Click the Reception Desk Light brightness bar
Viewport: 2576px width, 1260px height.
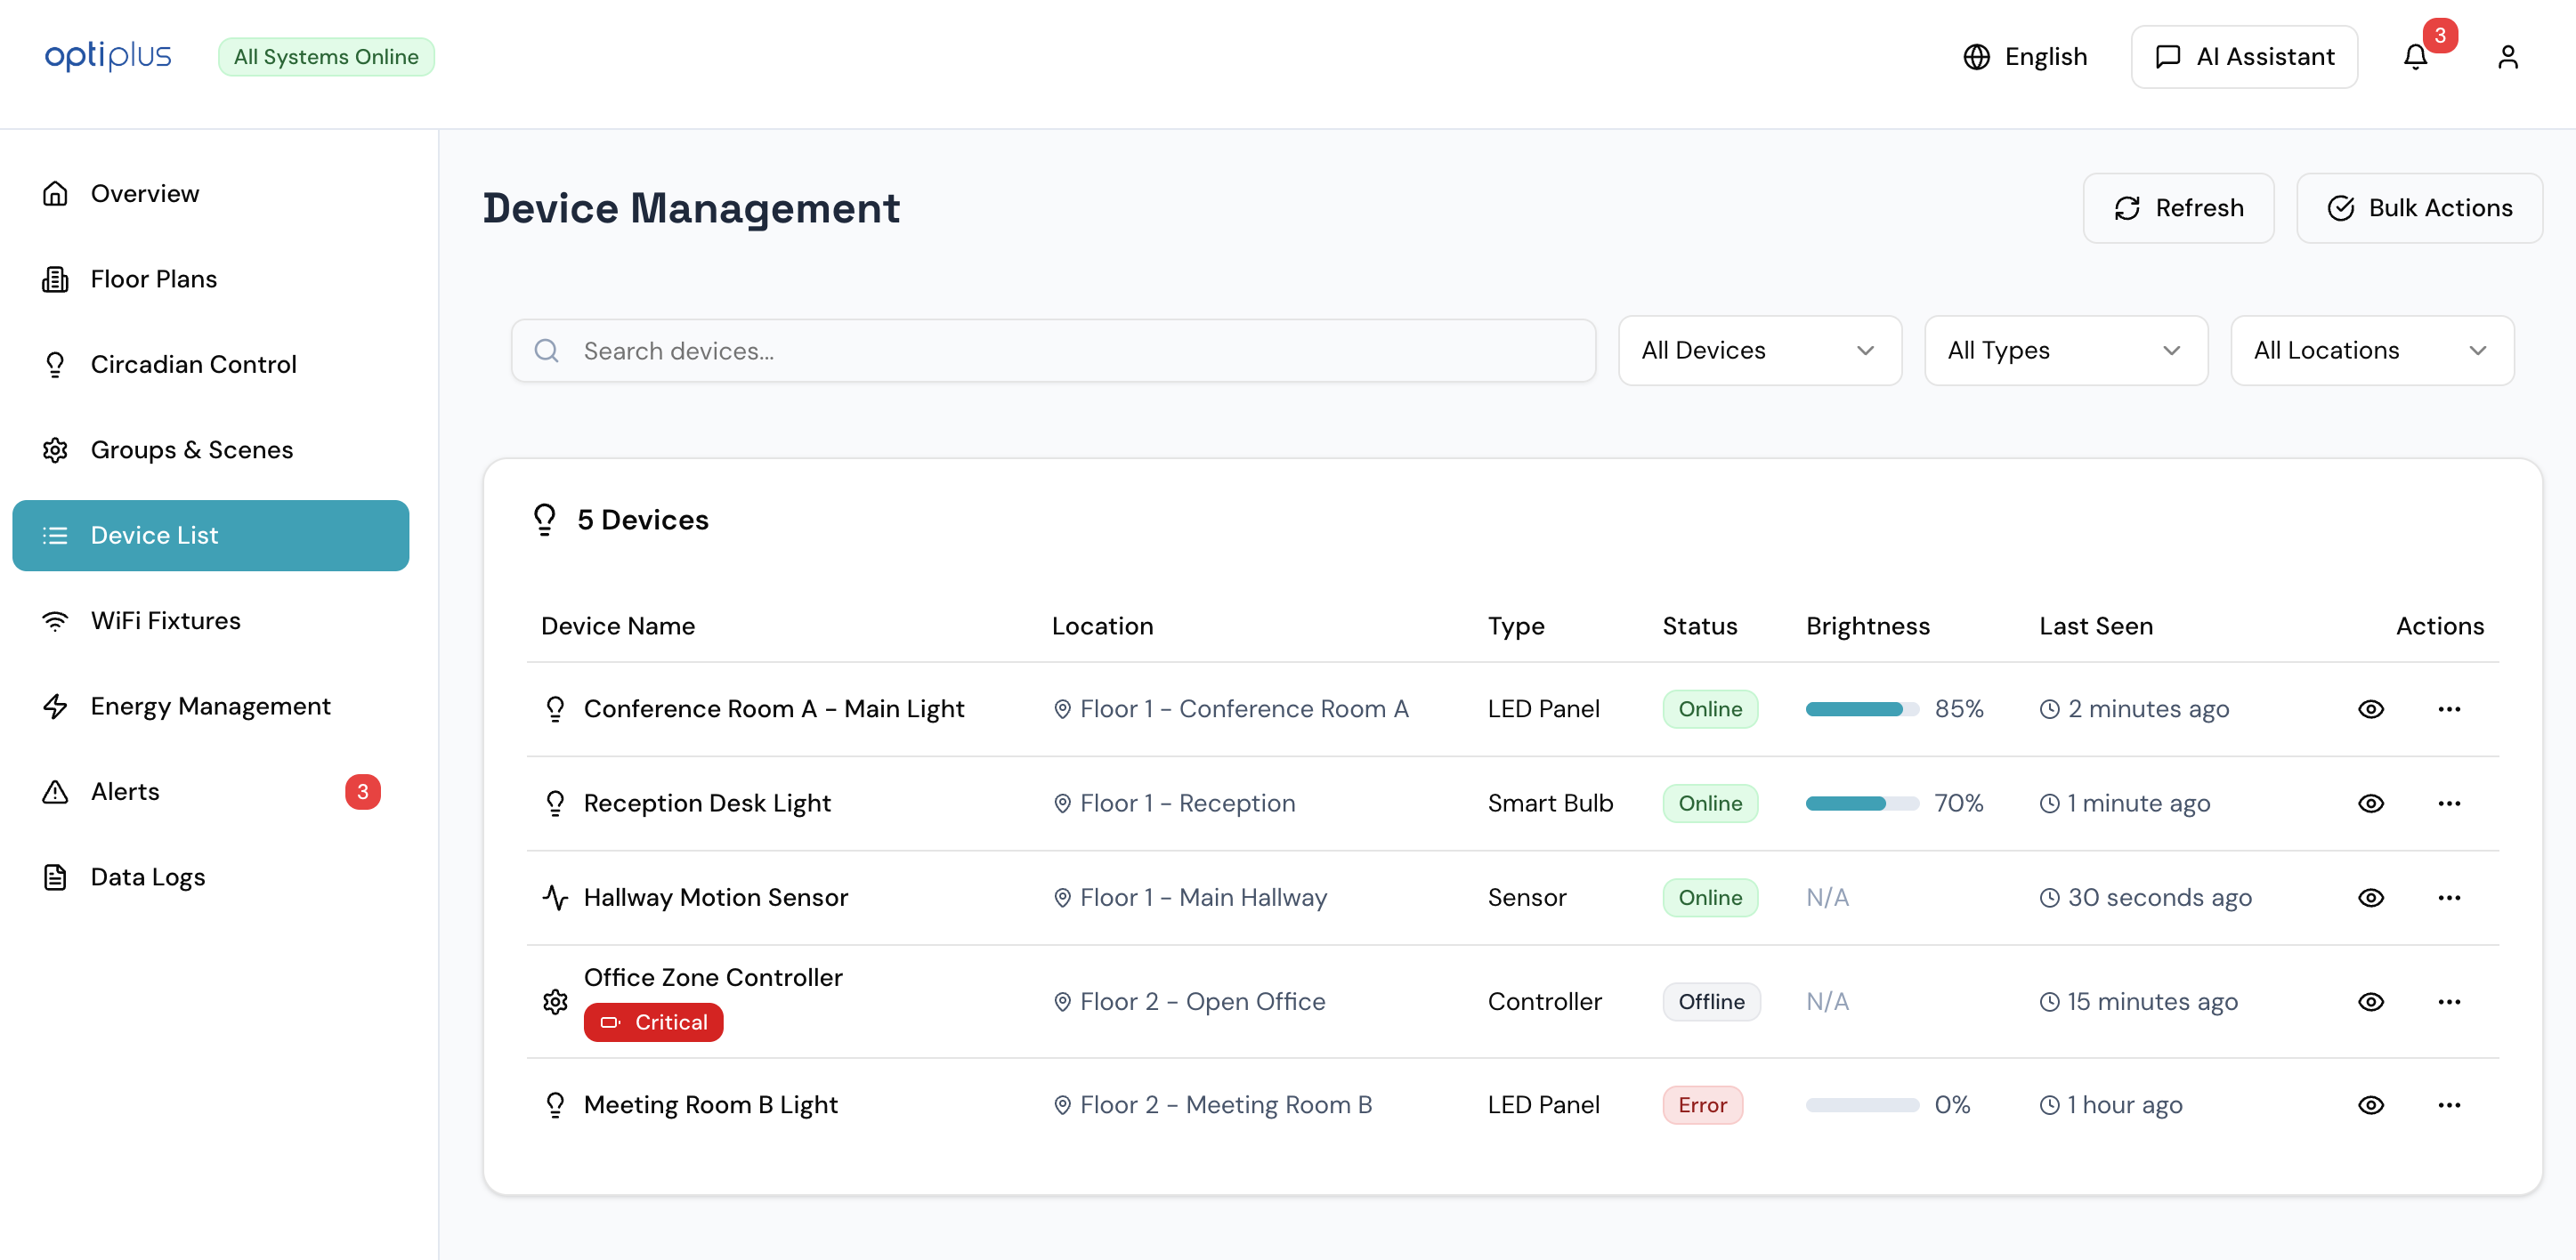pos(1862,802)
